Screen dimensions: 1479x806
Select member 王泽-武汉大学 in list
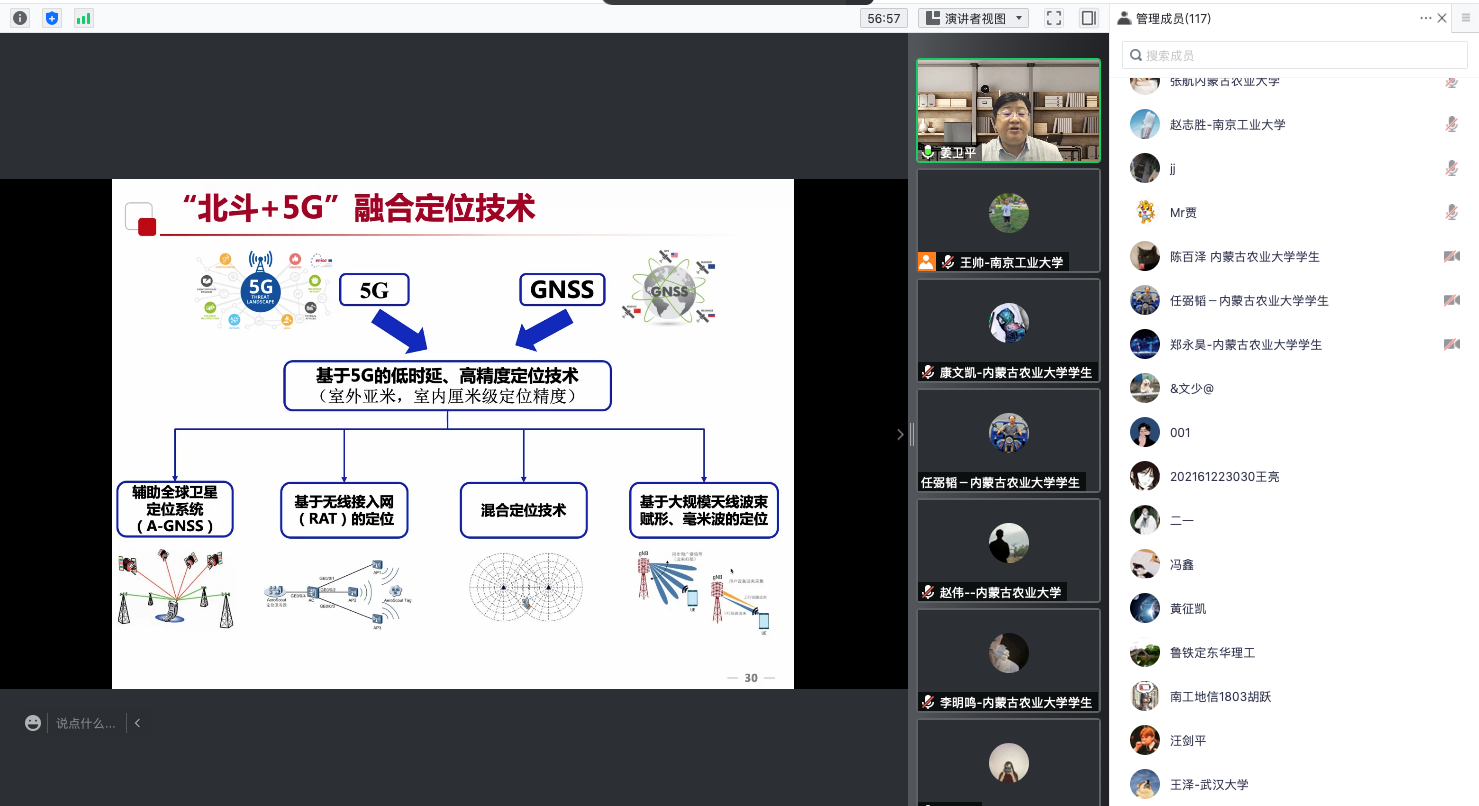[1209, 785]
